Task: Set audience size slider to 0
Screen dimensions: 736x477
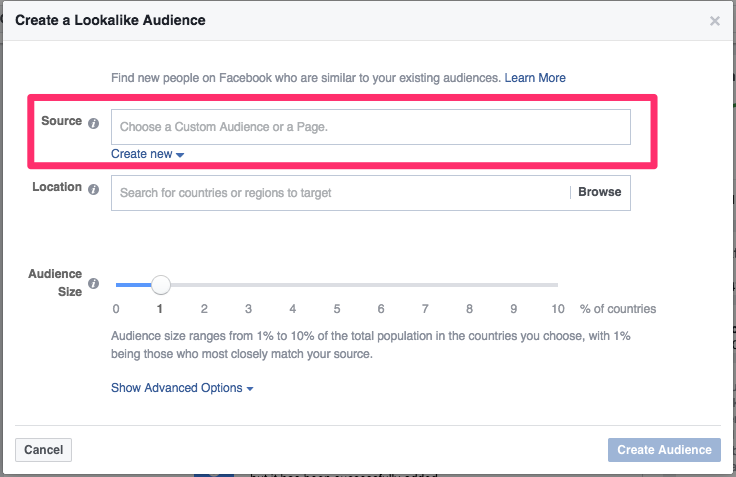Action: click(x=117, y=285)
